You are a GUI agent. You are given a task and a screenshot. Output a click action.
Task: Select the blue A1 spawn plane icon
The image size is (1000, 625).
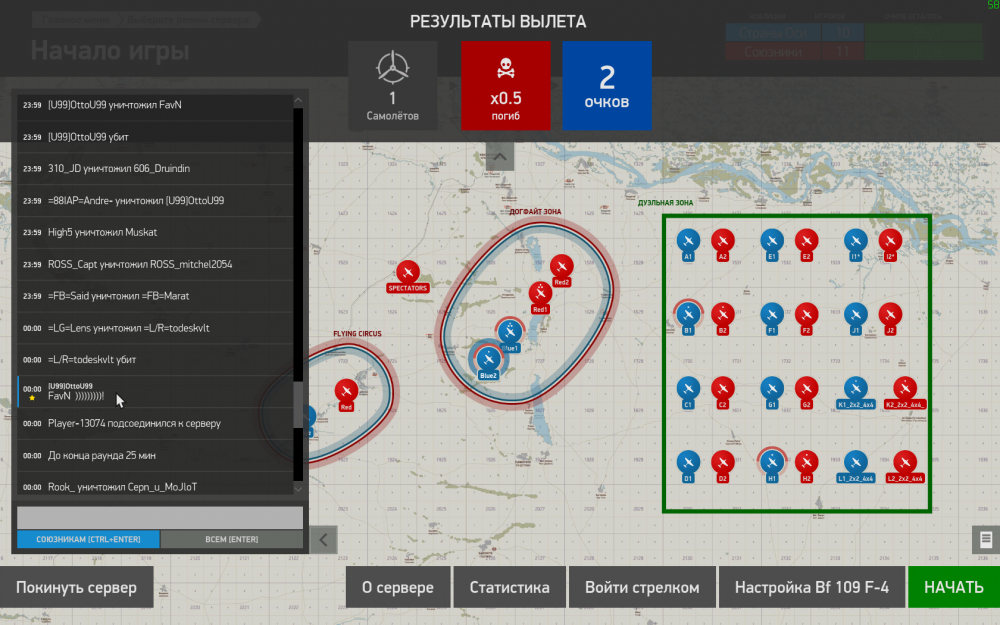click(x=687, y=240)
